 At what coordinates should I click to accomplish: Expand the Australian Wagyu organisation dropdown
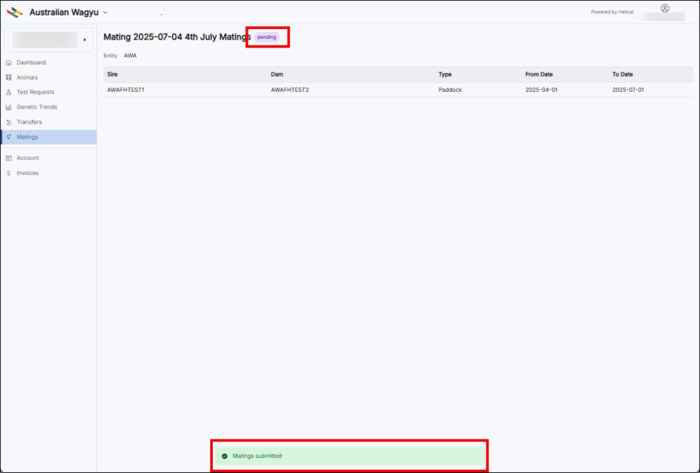tap(105, 12)
